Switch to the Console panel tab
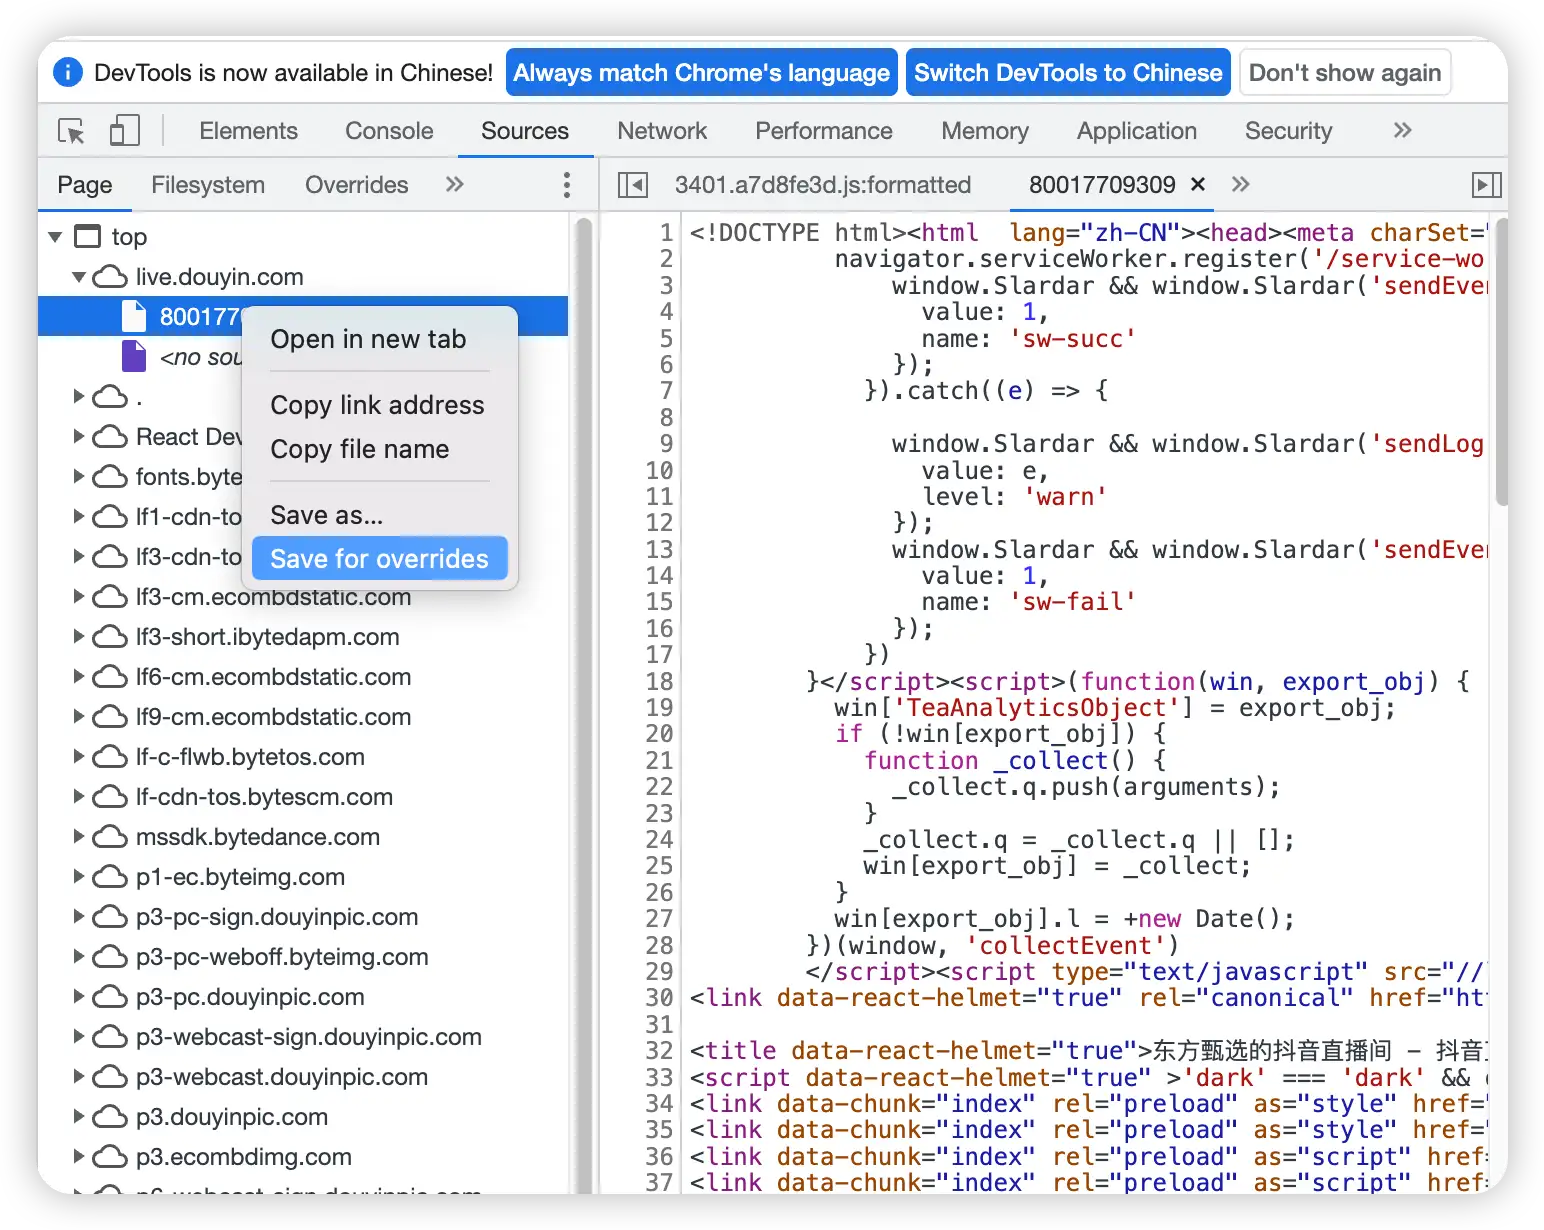This screenshot has width=1544, height=1230. pyautogui.click(x=389, y=131)
